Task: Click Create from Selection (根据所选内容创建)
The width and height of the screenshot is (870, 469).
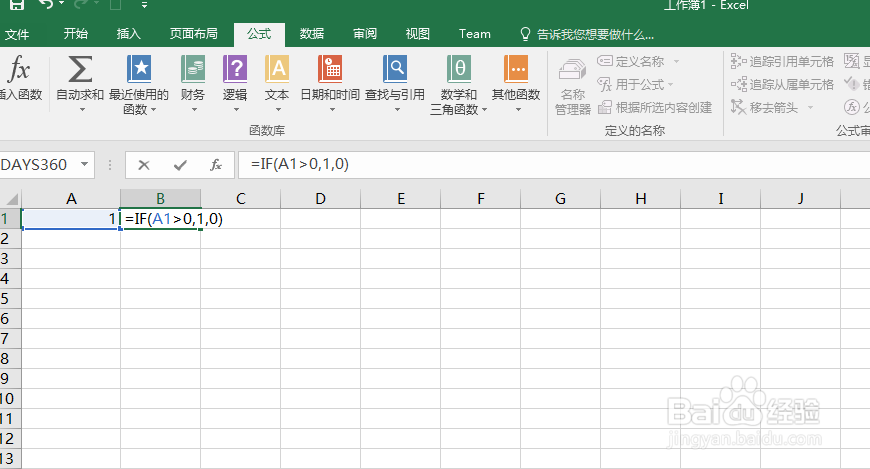Action: [655, 108]
